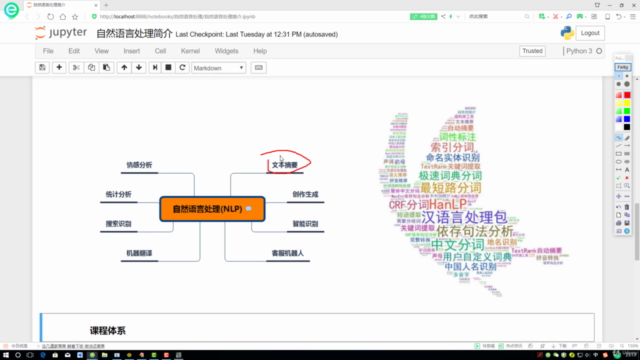Viewport: 640px width, 360px height.
Task: Open the command palette keyboard icon
Action: (259, 68)
